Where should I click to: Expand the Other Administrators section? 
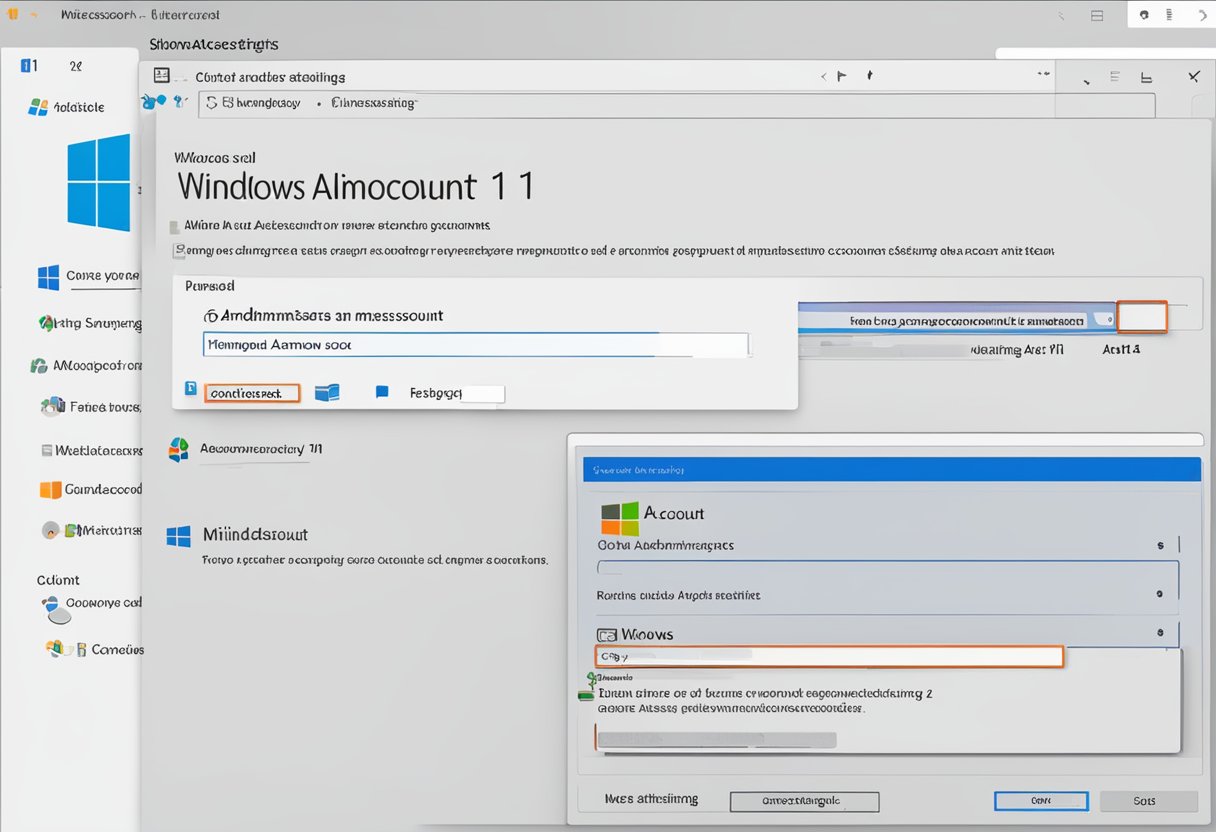tap(1158, 544)
